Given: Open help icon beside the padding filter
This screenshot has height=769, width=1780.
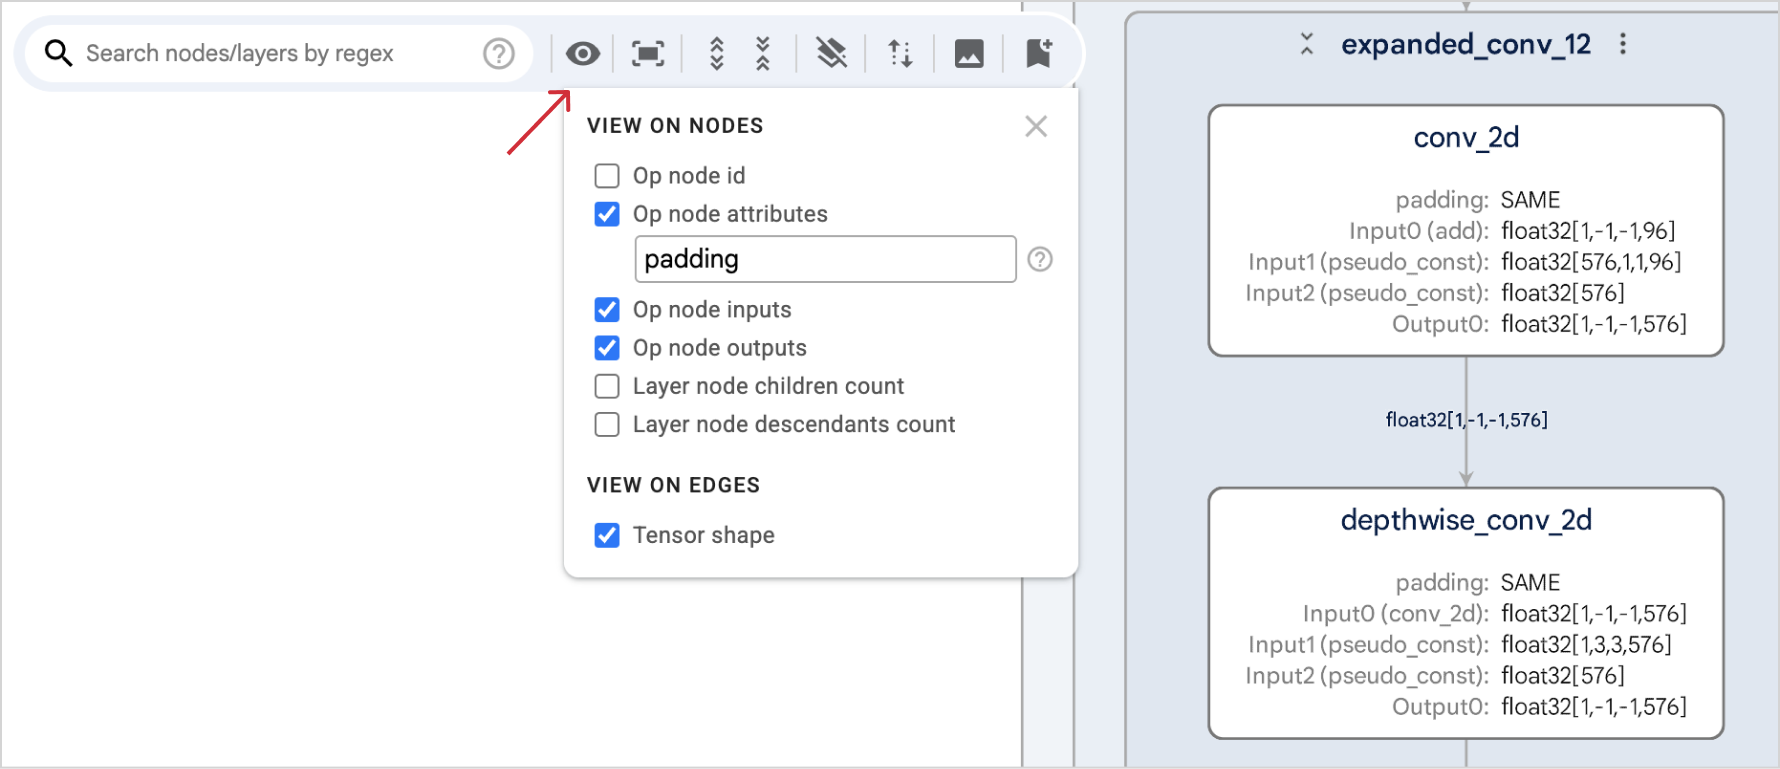Looking at the screenshot, I should [x=1040, y=259].
